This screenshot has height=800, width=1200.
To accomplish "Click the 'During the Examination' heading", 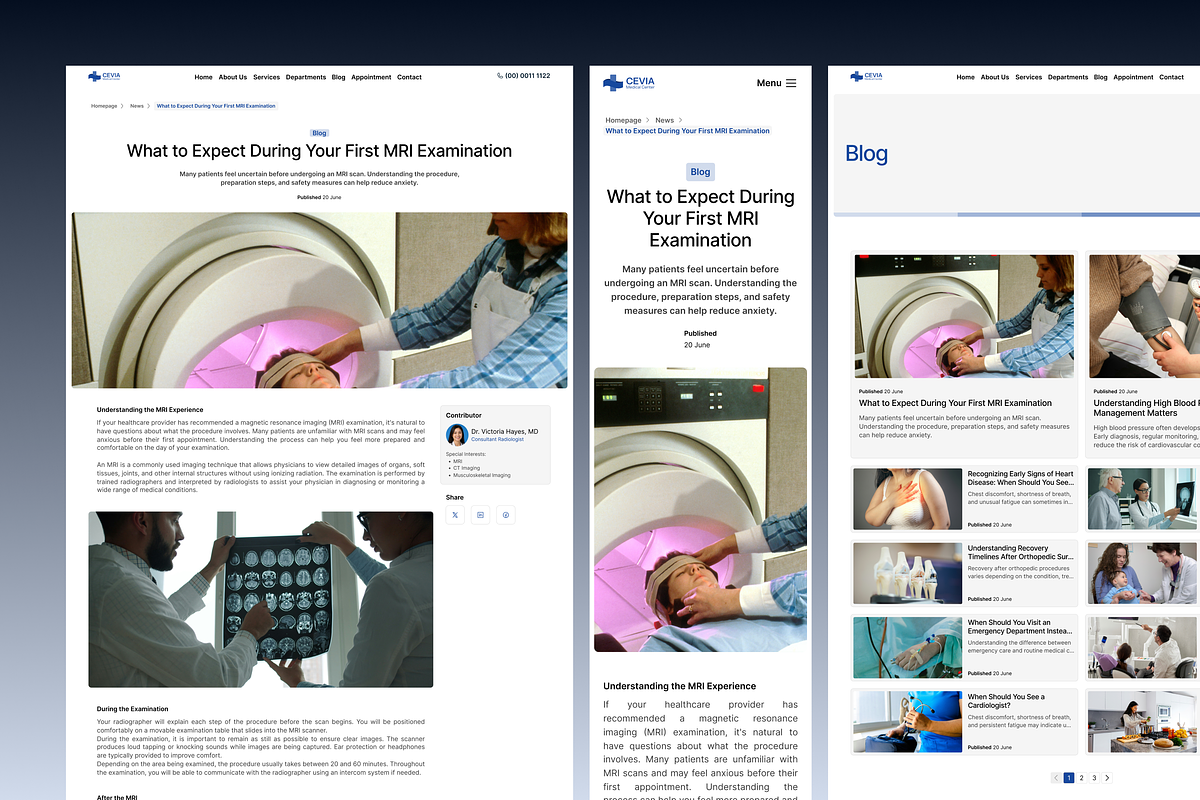I will pyautogui.click(x=133, y=709).
